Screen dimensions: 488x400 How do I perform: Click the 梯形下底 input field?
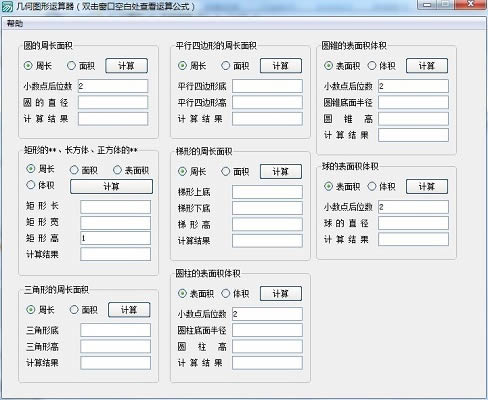coord(267,208)
